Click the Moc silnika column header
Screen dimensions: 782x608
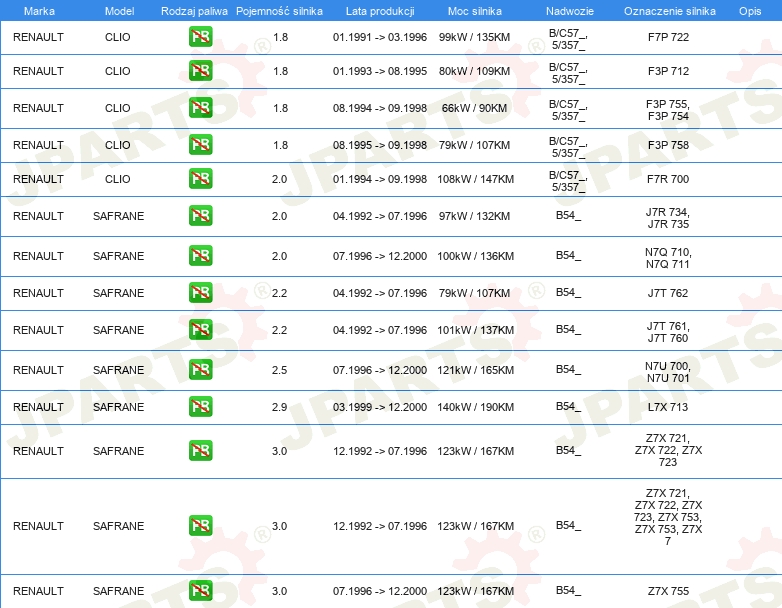click(475, 11)
